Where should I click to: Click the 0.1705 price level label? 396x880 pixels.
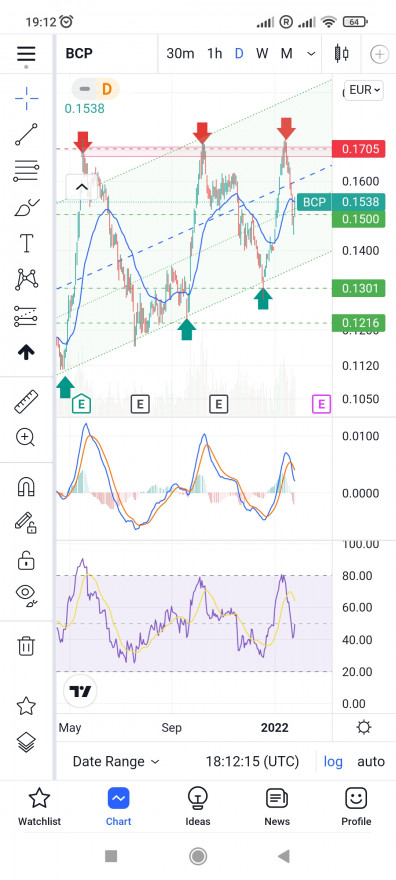(359, 149)
